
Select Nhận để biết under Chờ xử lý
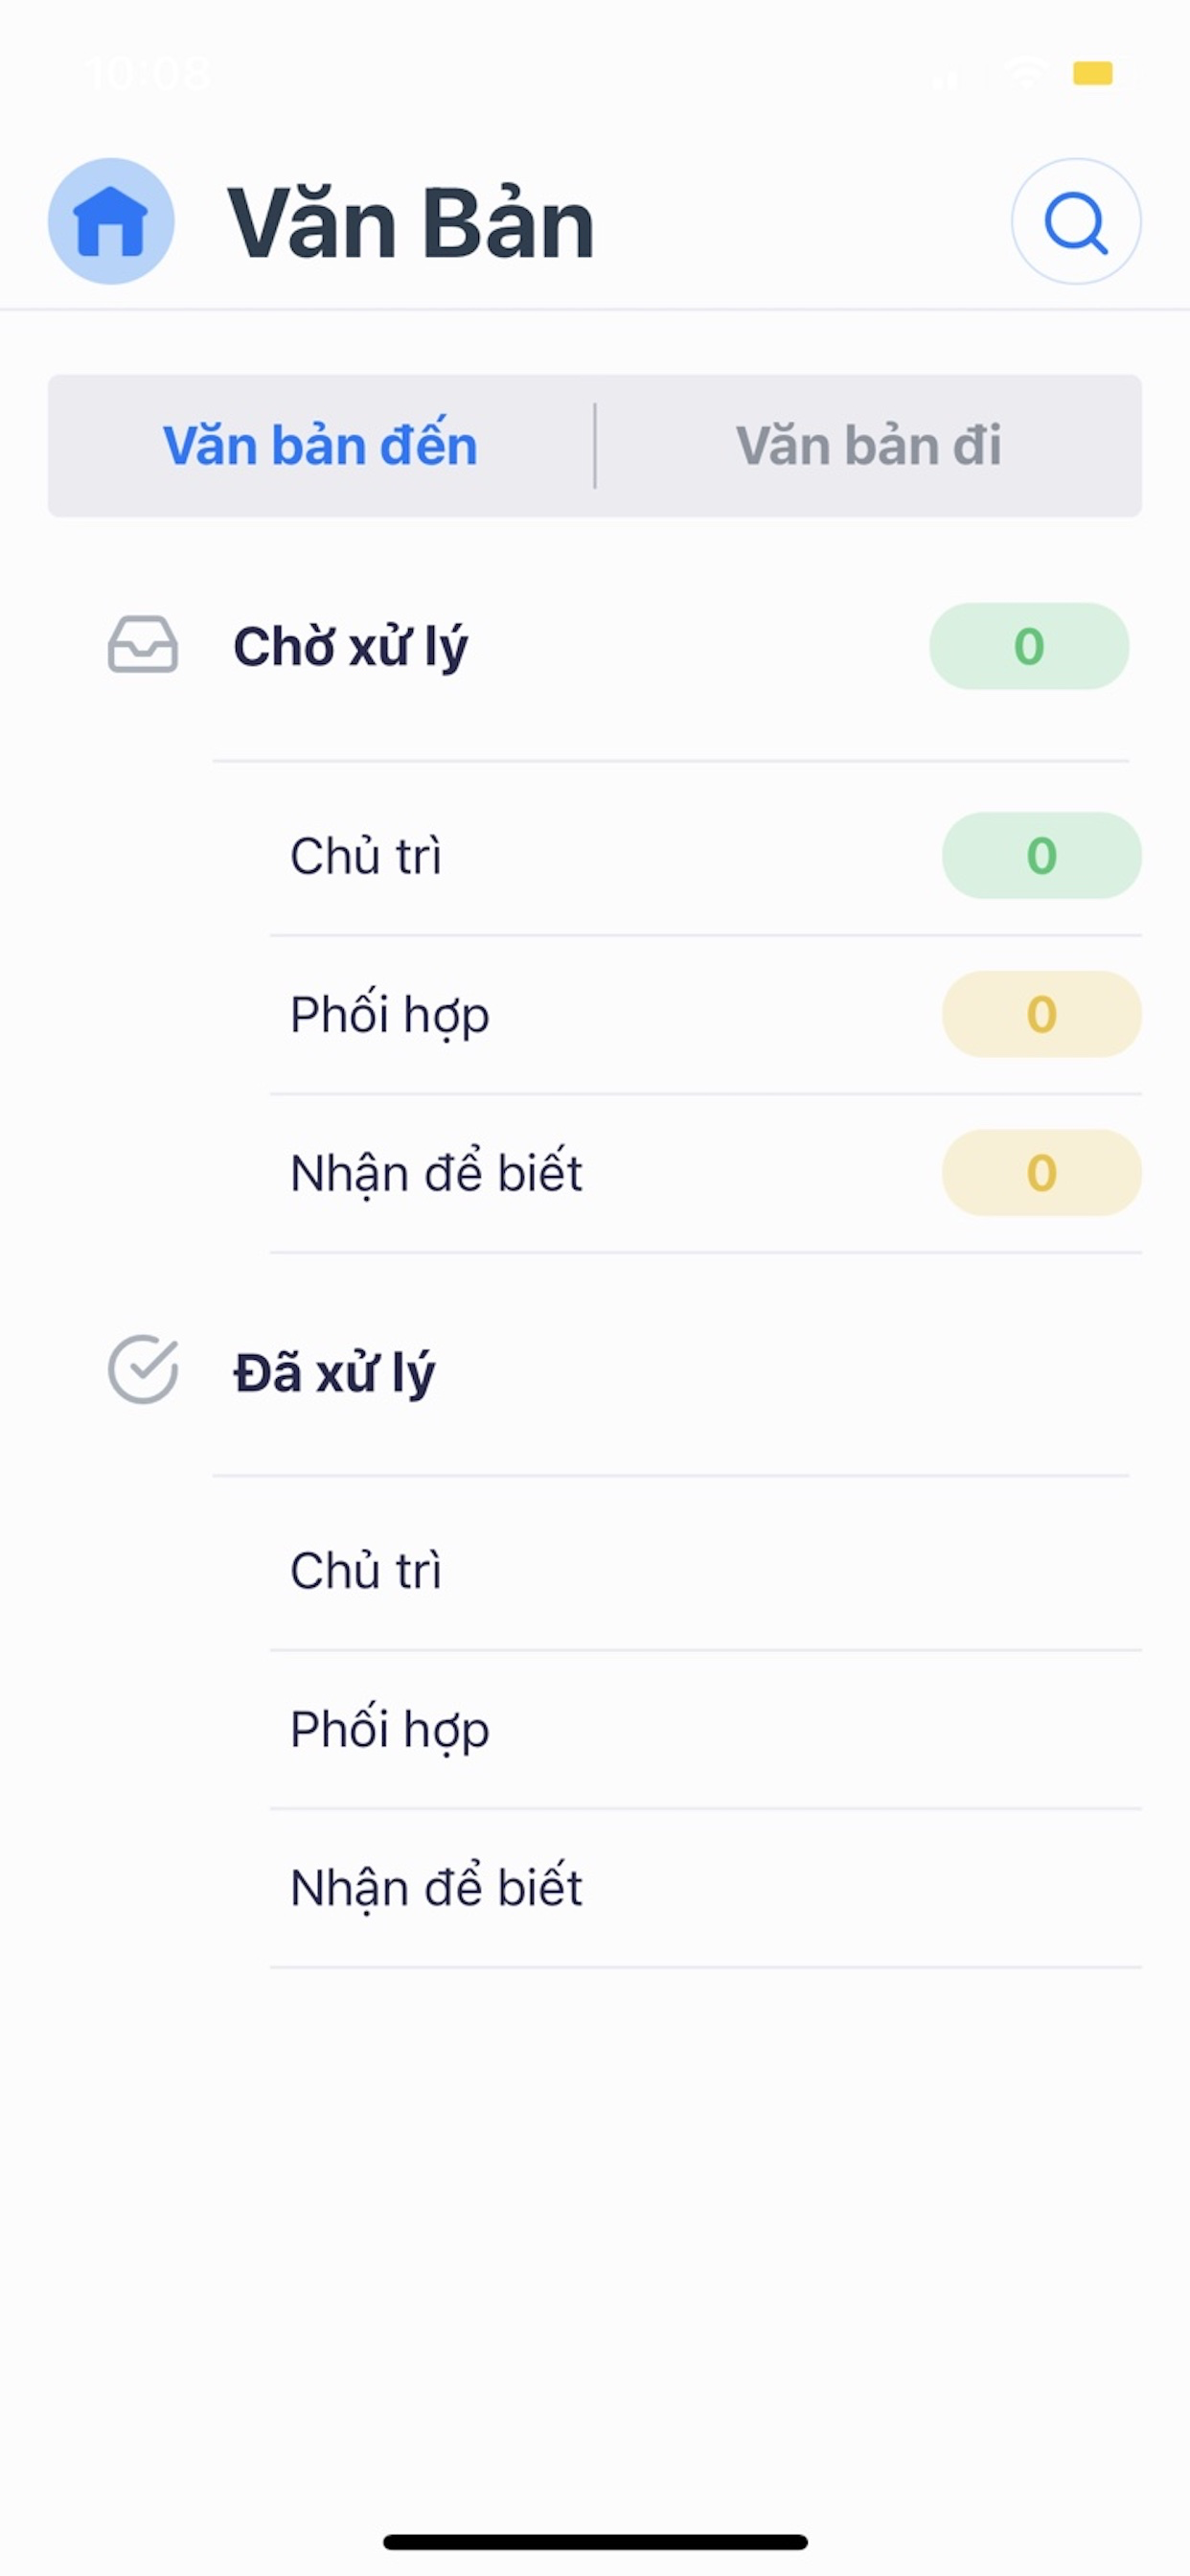pyautogui.click(x=705, y=1173)
